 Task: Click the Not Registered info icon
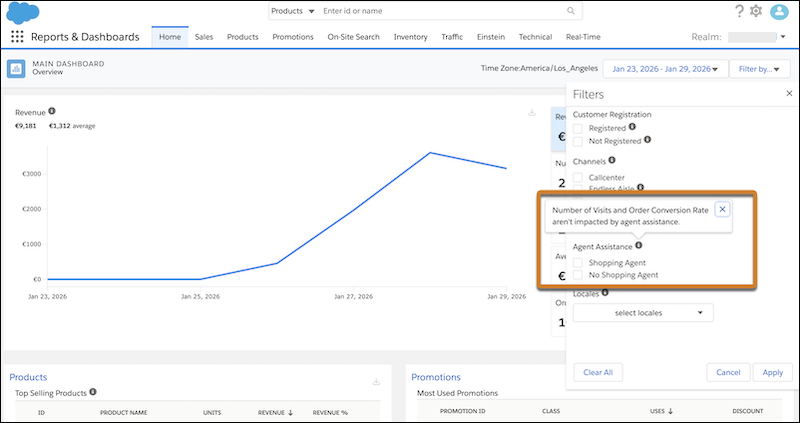tap(647, 139)
